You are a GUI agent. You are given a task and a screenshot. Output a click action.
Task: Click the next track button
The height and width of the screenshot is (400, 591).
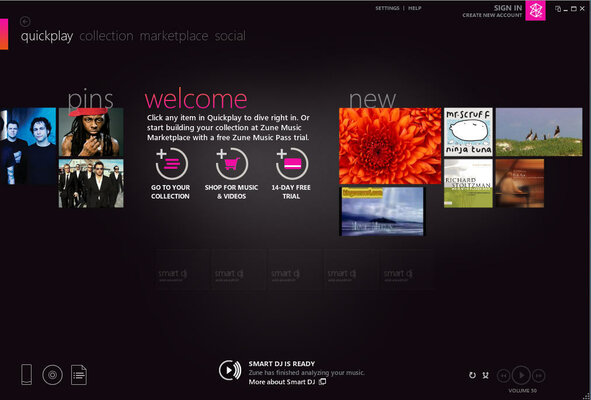pyautogui.click(x=539, y=375)
